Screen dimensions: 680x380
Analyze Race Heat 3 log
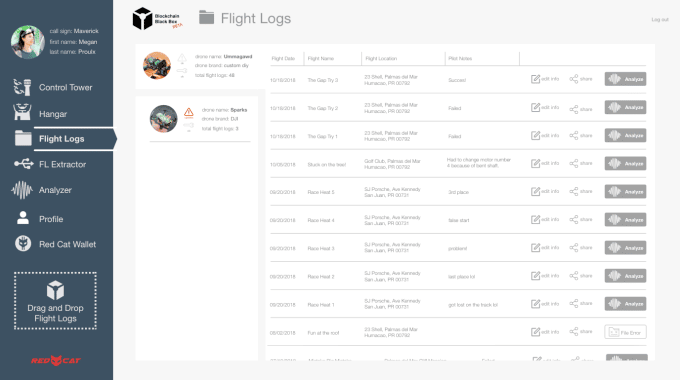pos(625,248)
